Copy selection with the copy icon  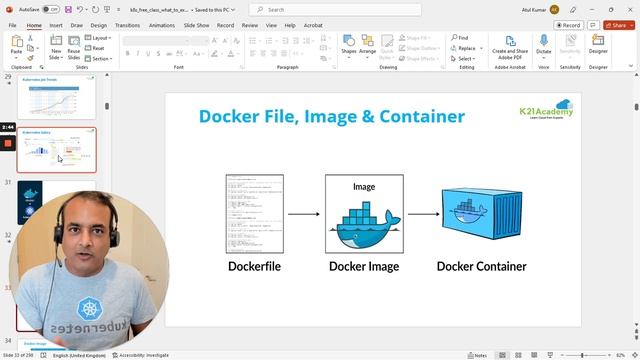30,48
